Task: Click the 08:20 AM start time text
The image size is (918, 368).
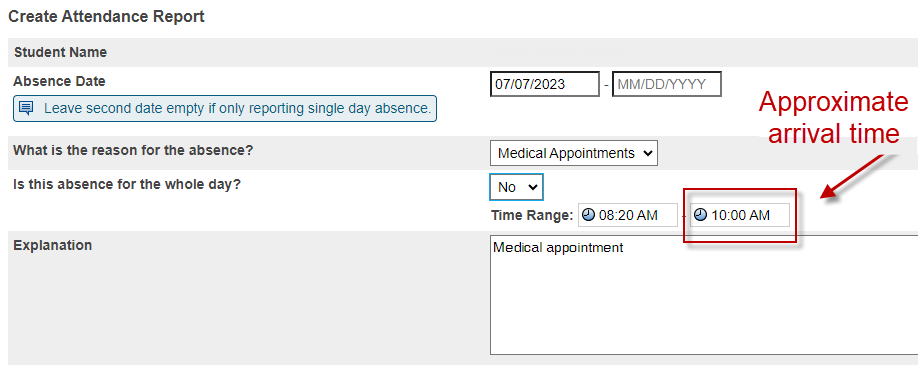Action: 628,215
